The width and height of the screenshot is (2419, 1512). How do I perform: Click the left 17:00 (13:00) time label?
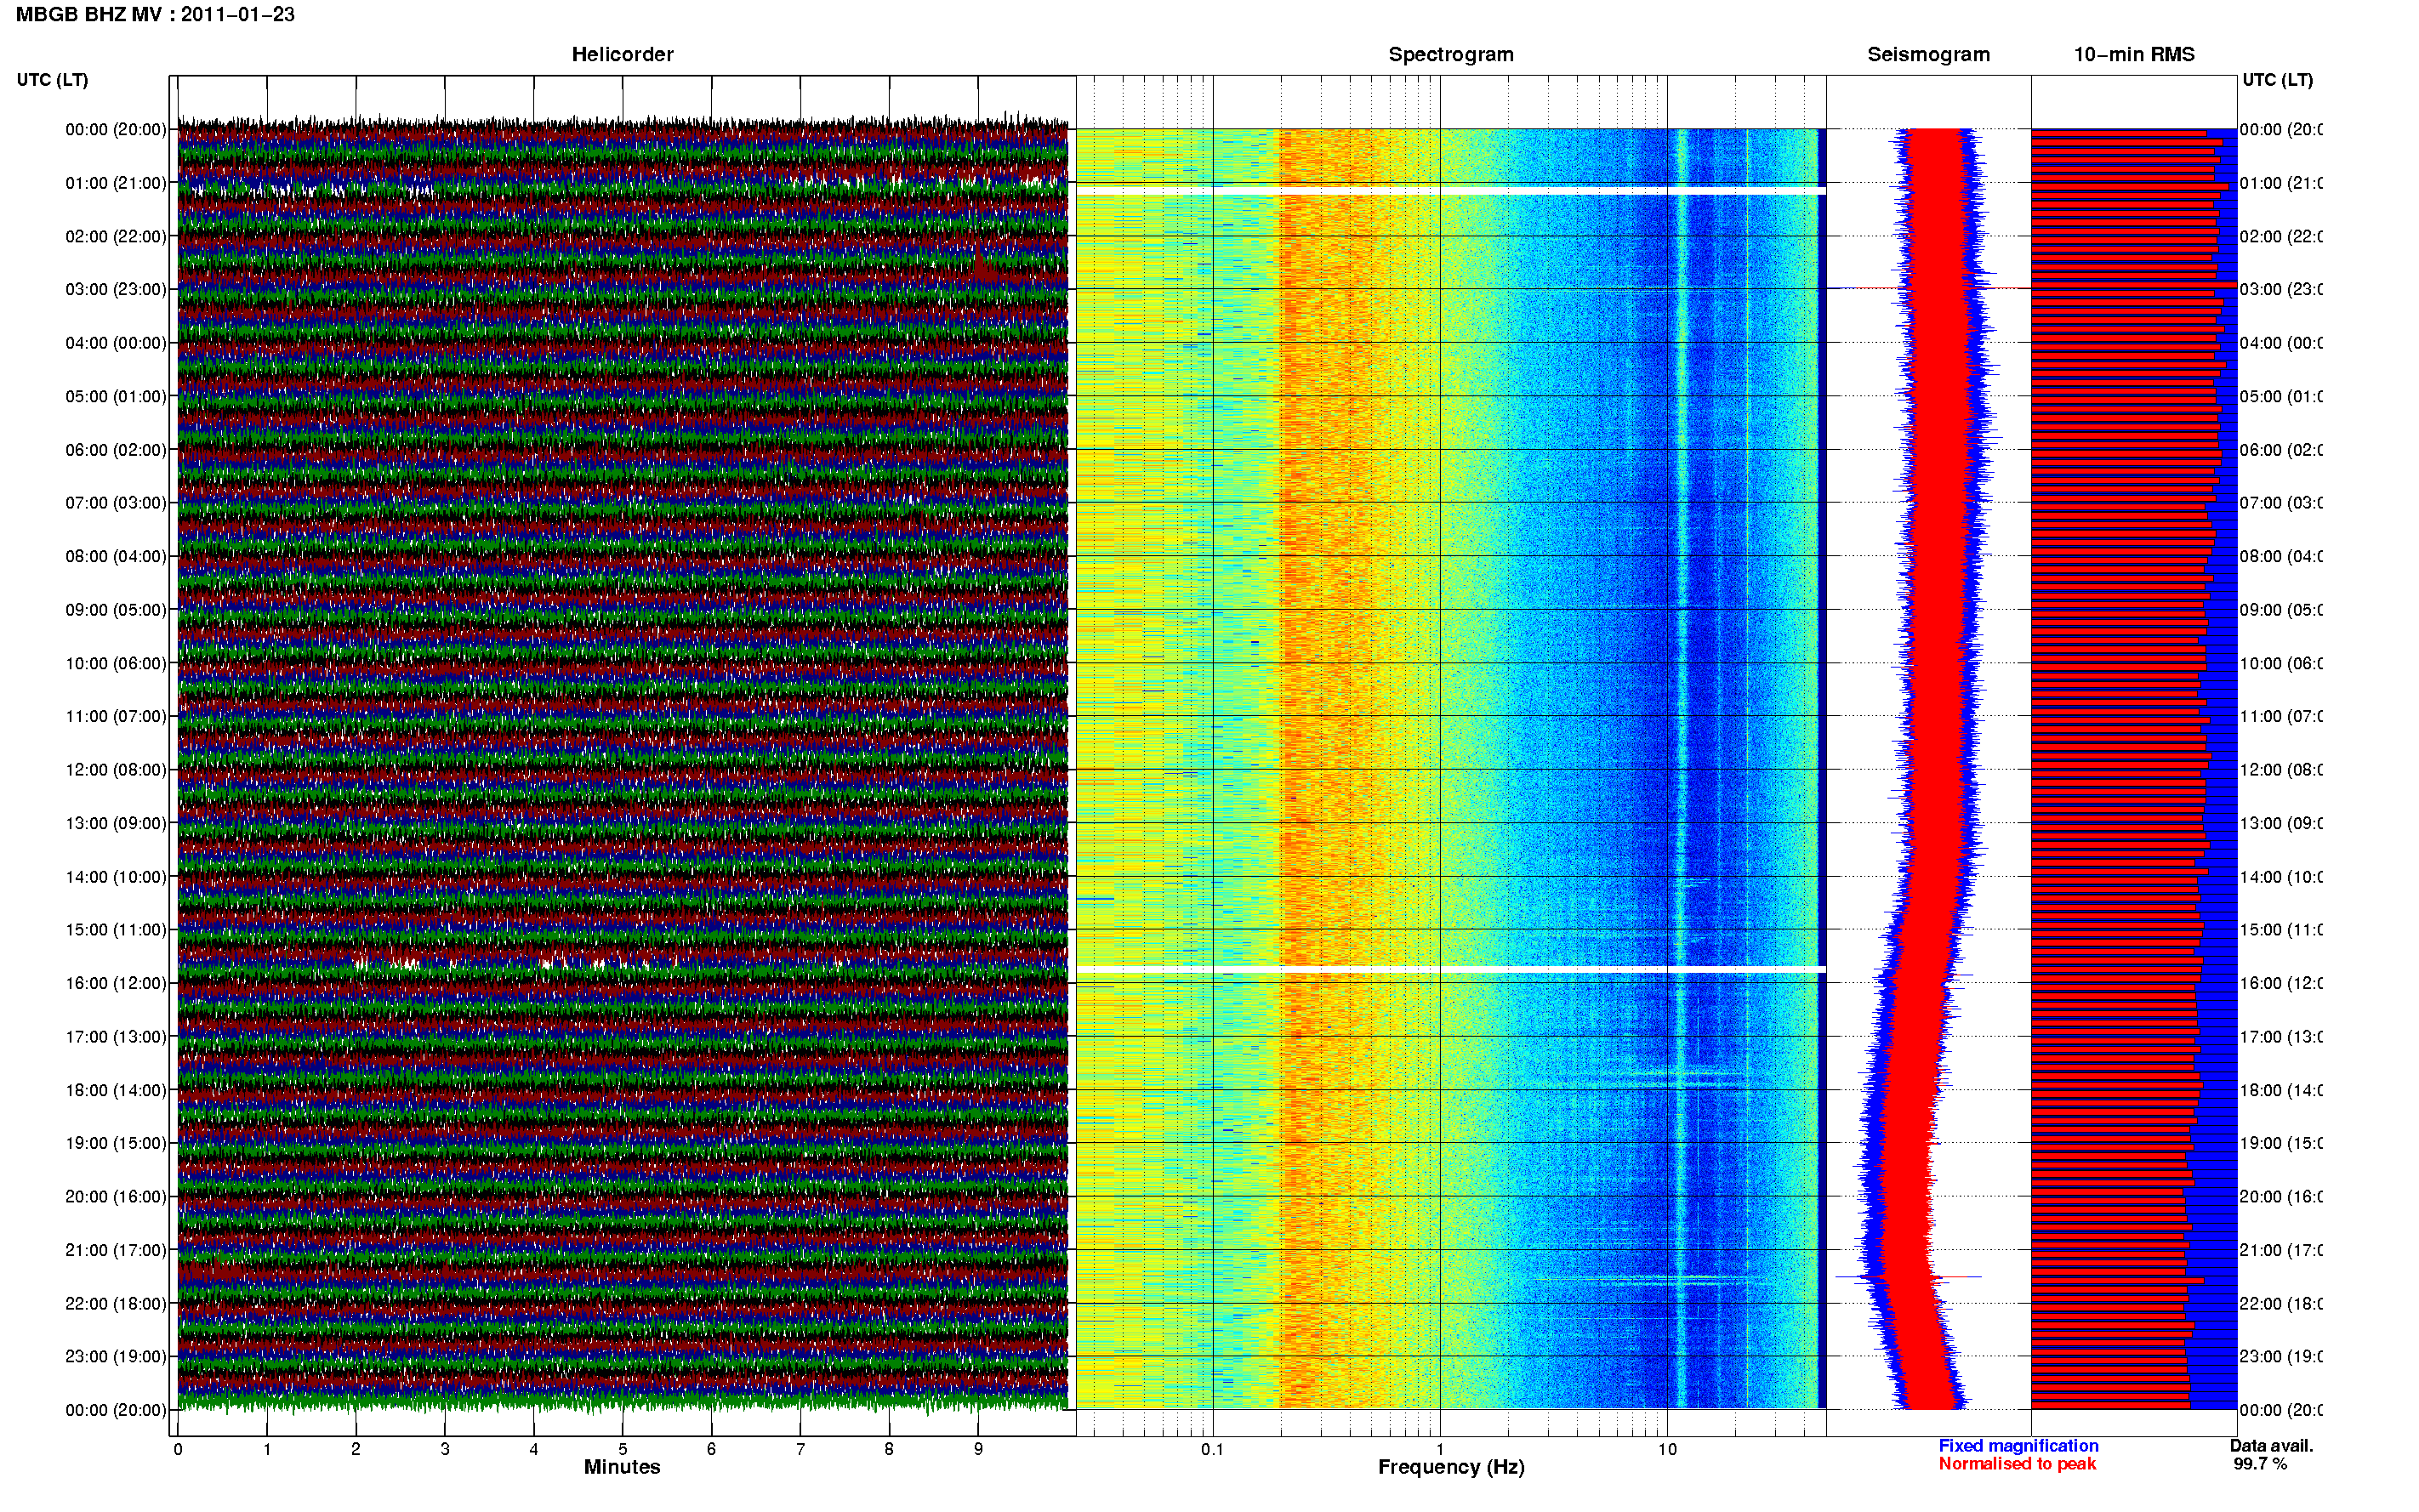116,1037
